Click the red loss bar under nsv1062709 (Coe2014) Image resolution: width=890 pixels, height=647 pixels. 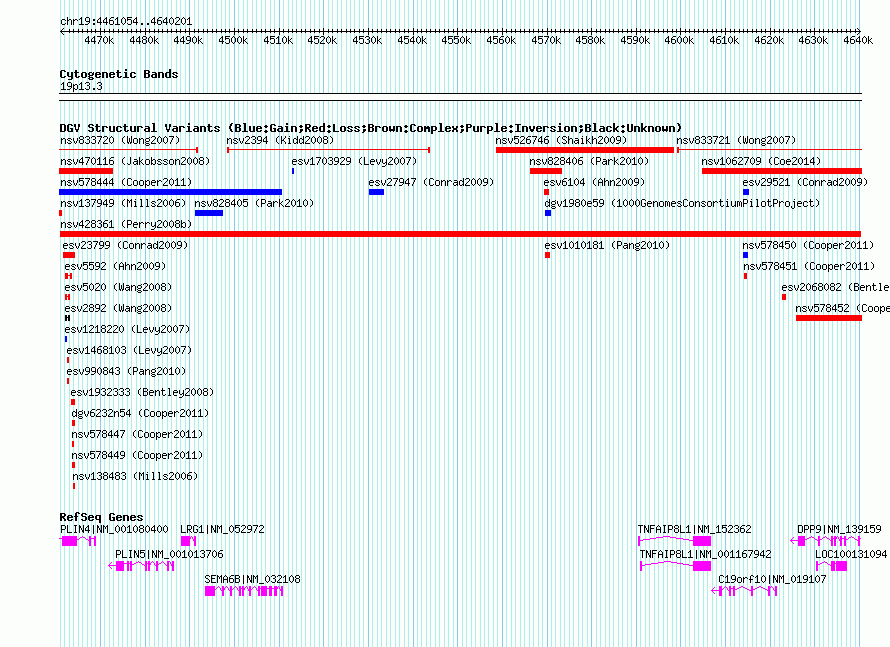point(782,171)
